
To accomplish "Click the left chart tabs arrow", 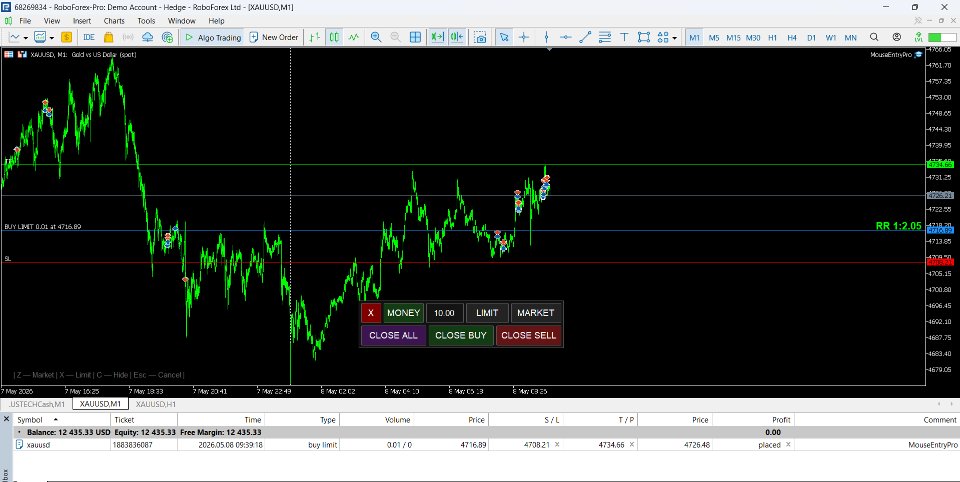I will point(939,404).
